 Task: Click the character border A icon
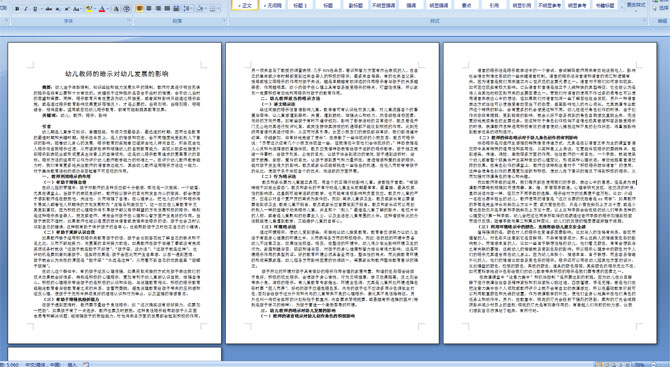tap(116, 9)
